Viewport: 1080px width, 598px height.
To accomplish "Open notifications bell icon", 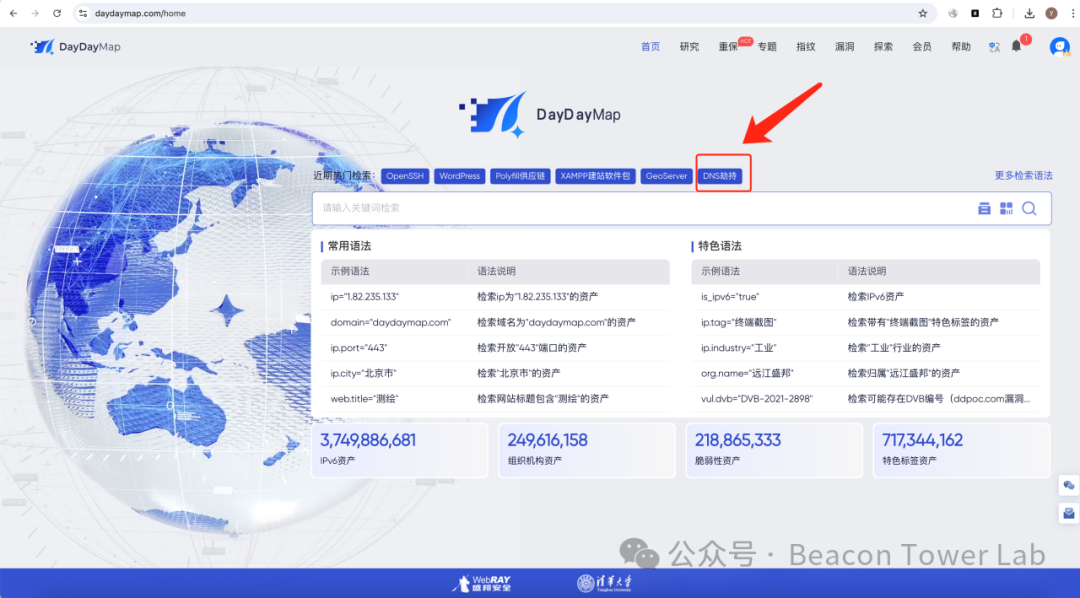I will pyautogui.click(x=1017, y=46).
